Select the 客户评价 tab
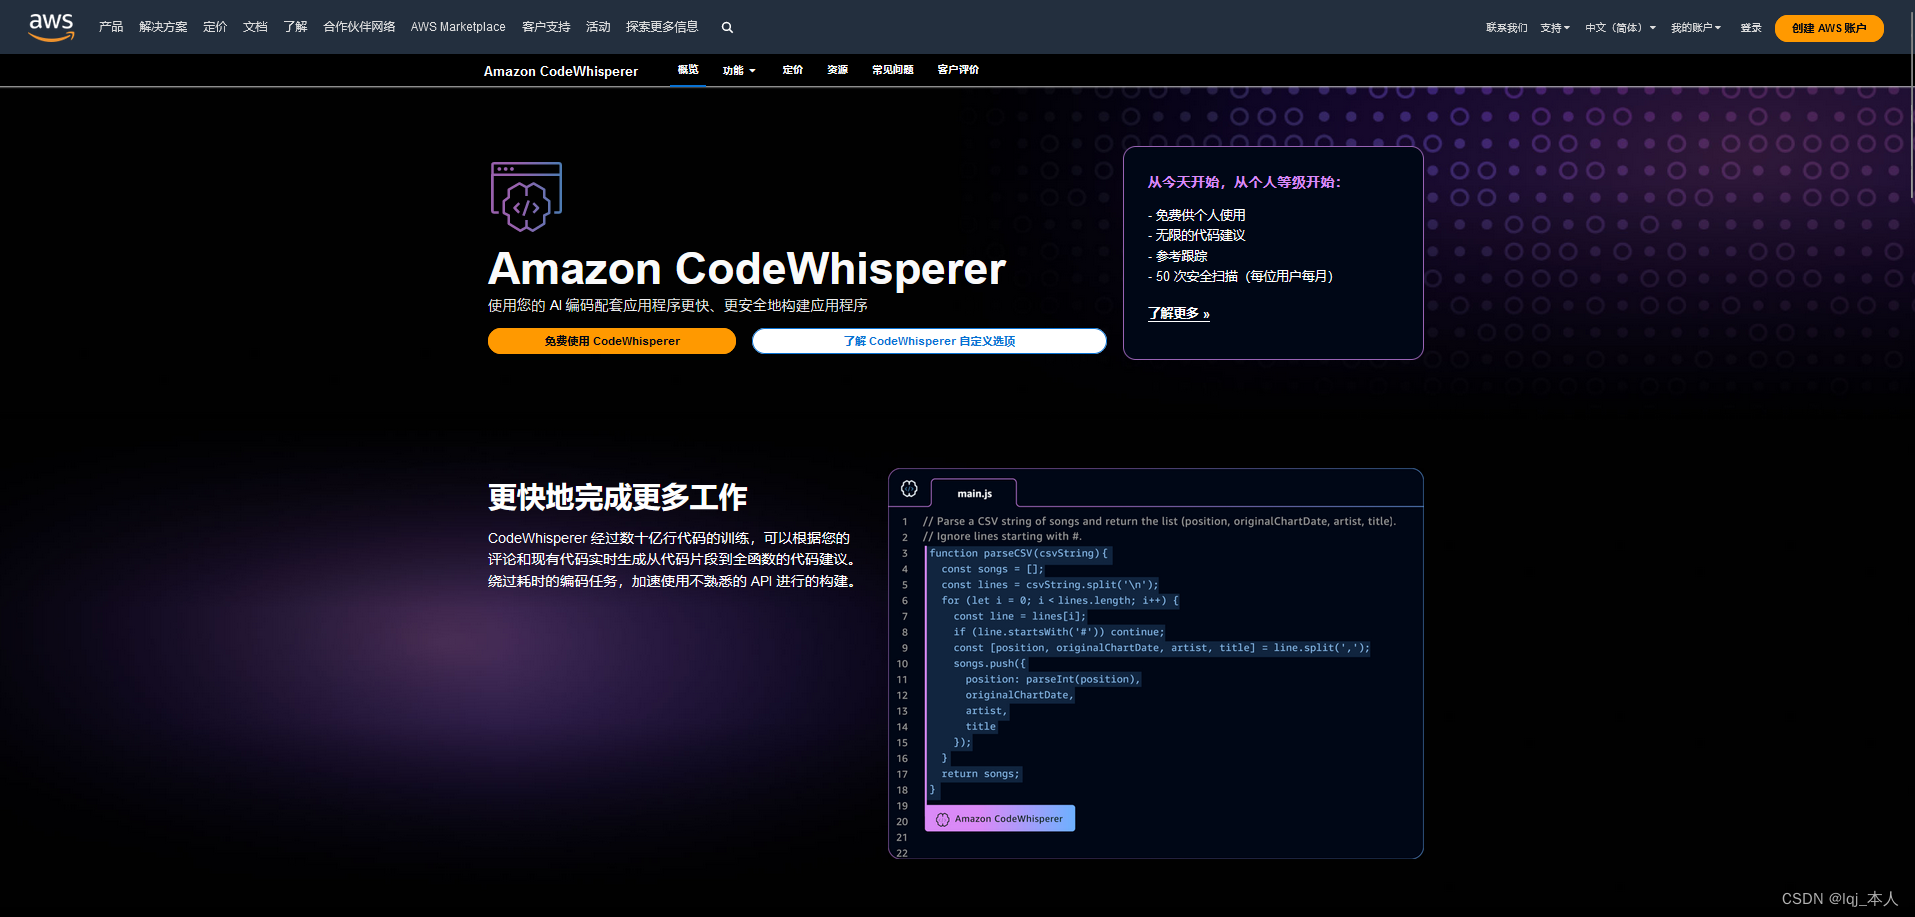 pyautogui.click(x=958, y=70)
